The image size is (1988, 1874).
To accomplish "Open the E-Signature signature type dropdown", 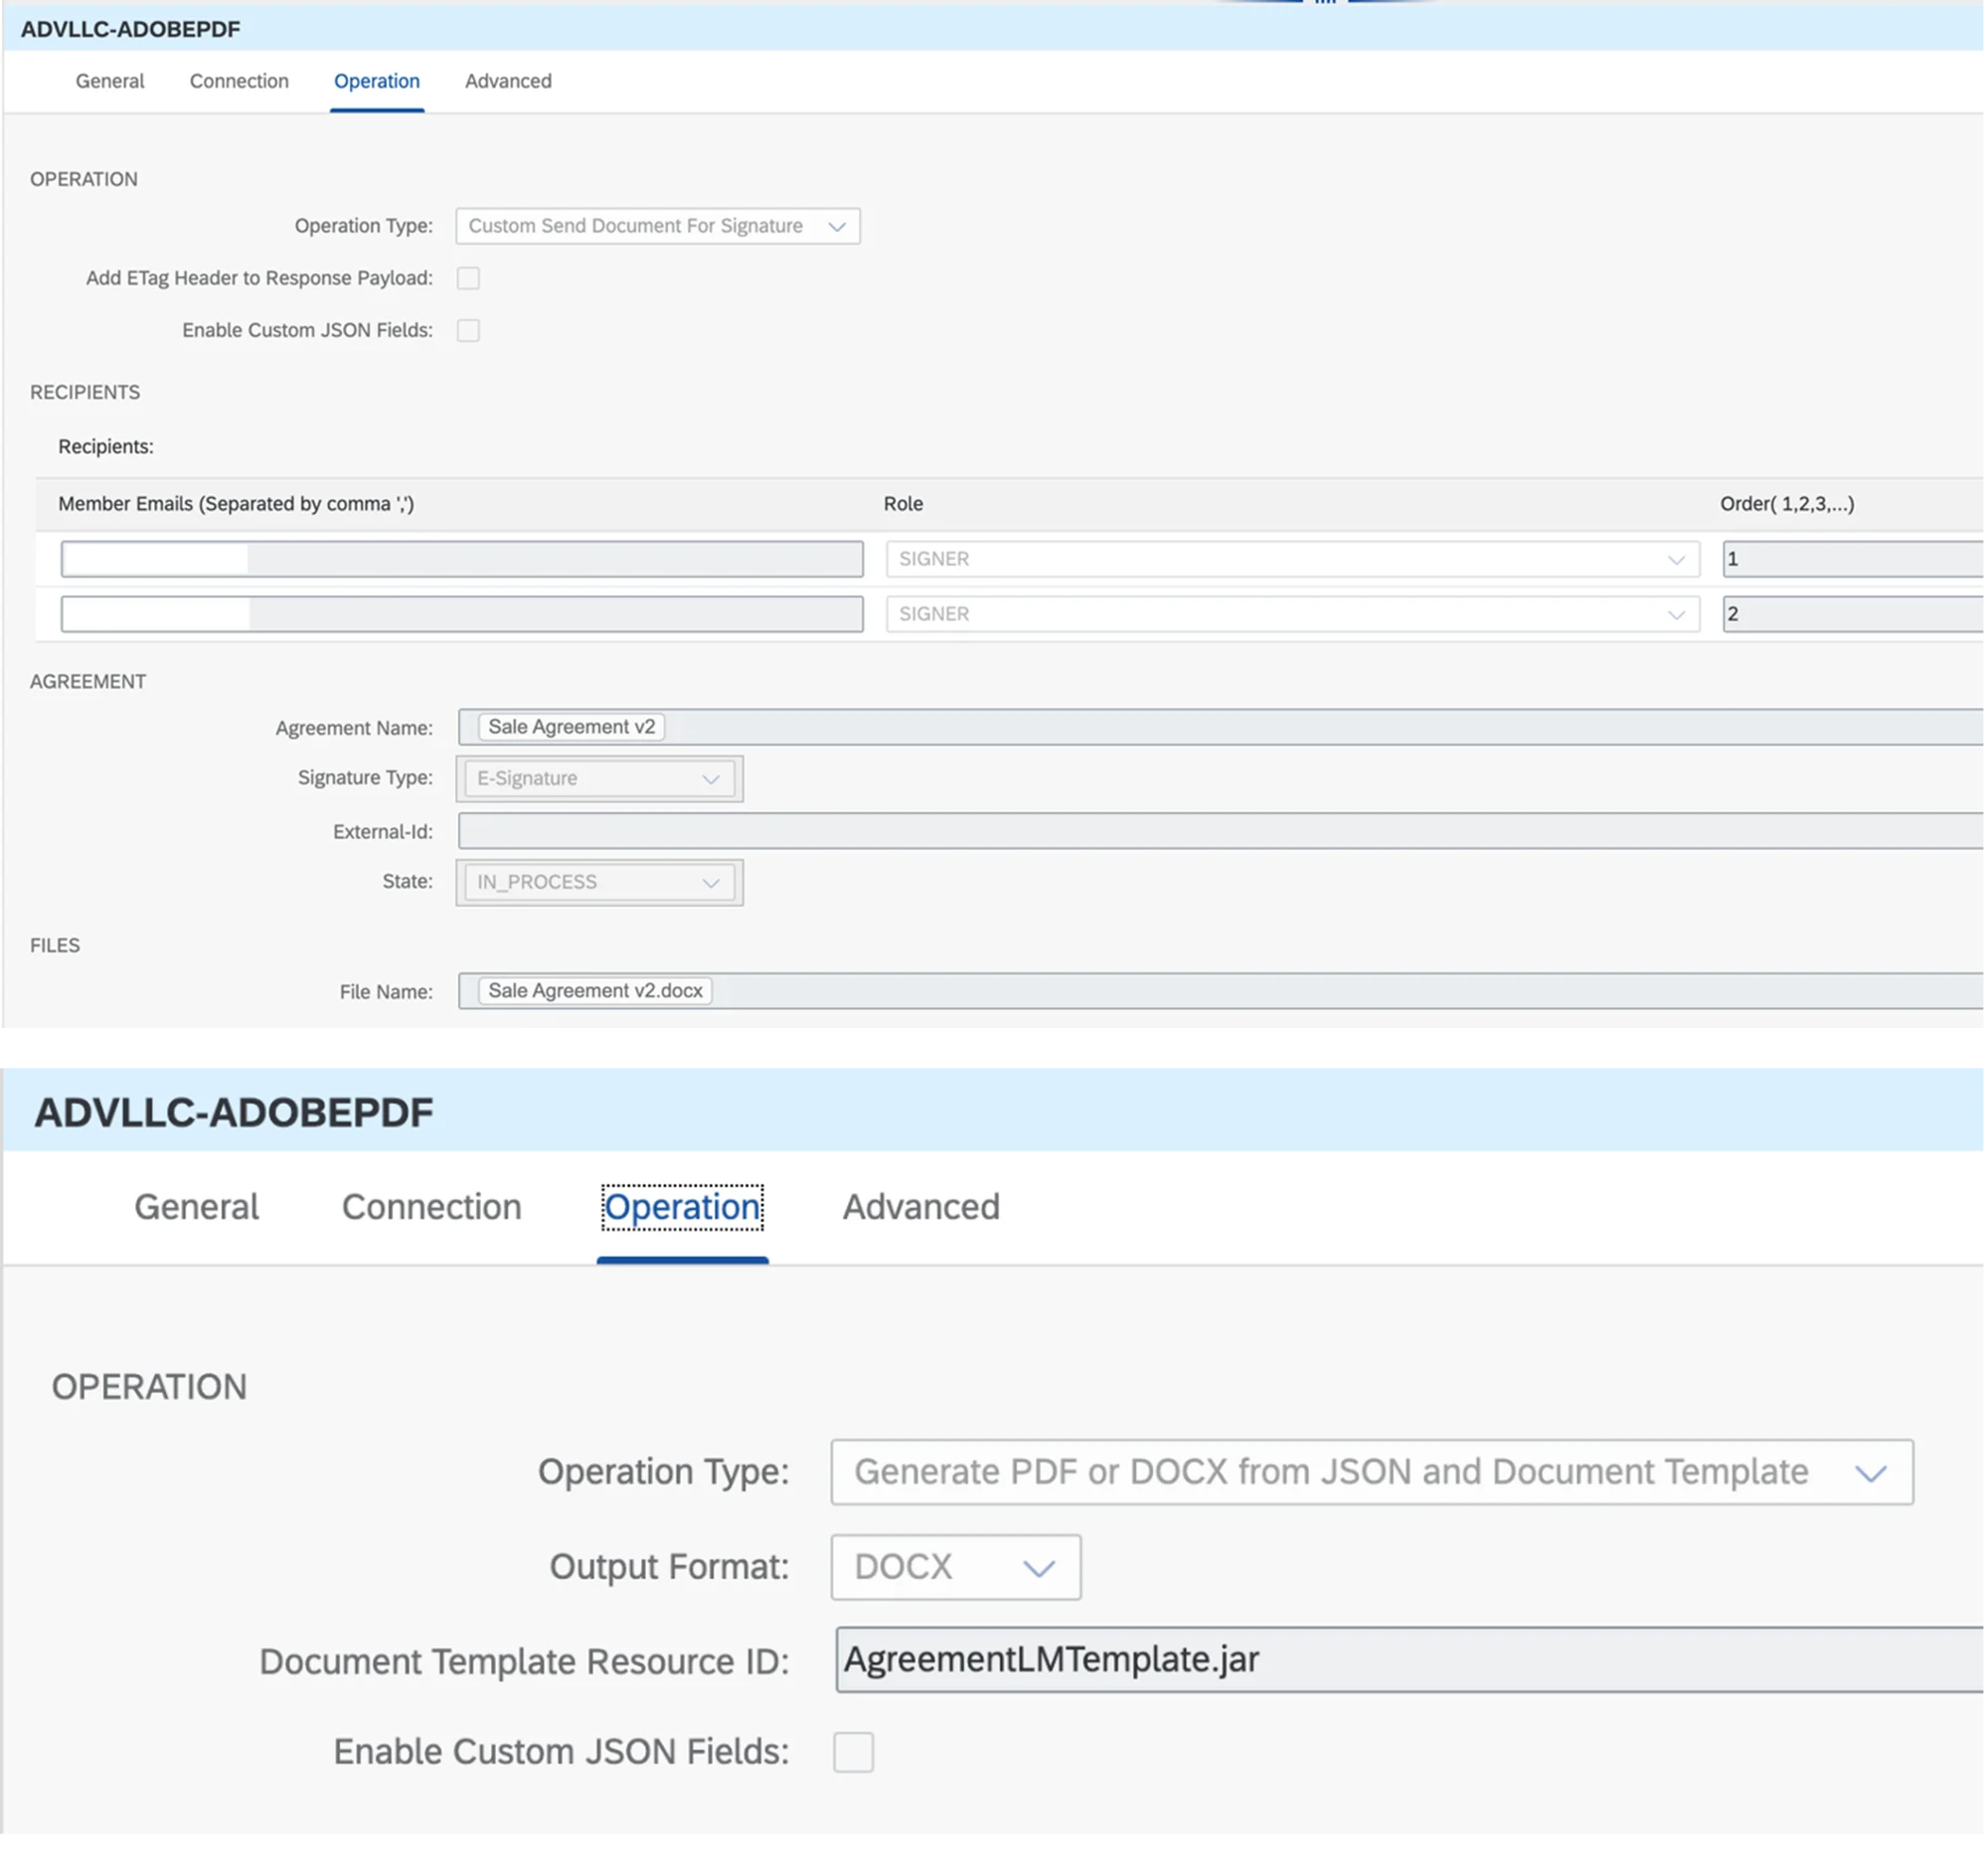I will coord(598,779).
